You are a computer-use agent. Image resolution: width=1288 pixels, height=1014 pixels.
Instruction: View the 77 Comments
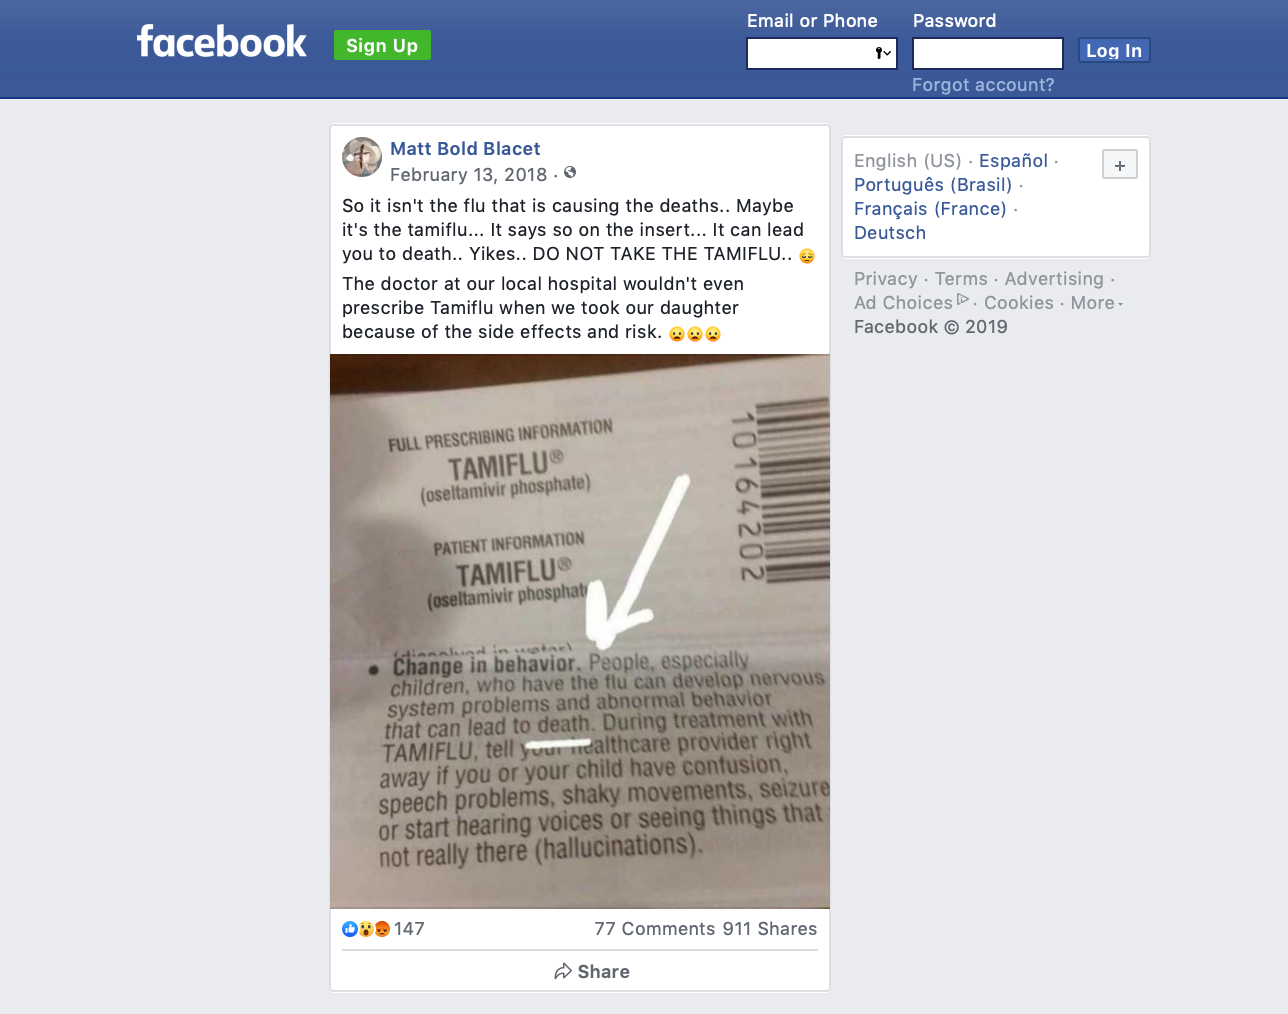pyautogui.click(x=655, y=929)
